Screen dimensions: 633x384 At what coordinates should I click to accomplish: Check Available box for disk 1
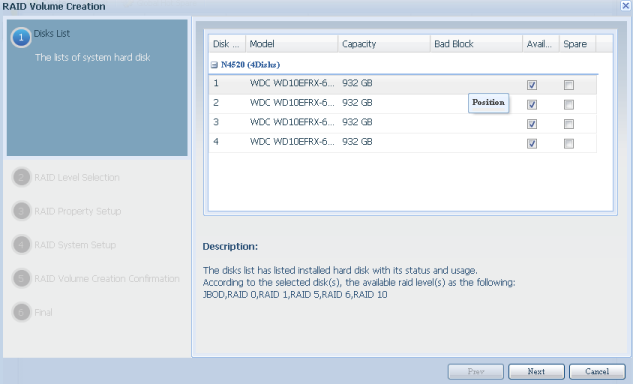[532, 85]
